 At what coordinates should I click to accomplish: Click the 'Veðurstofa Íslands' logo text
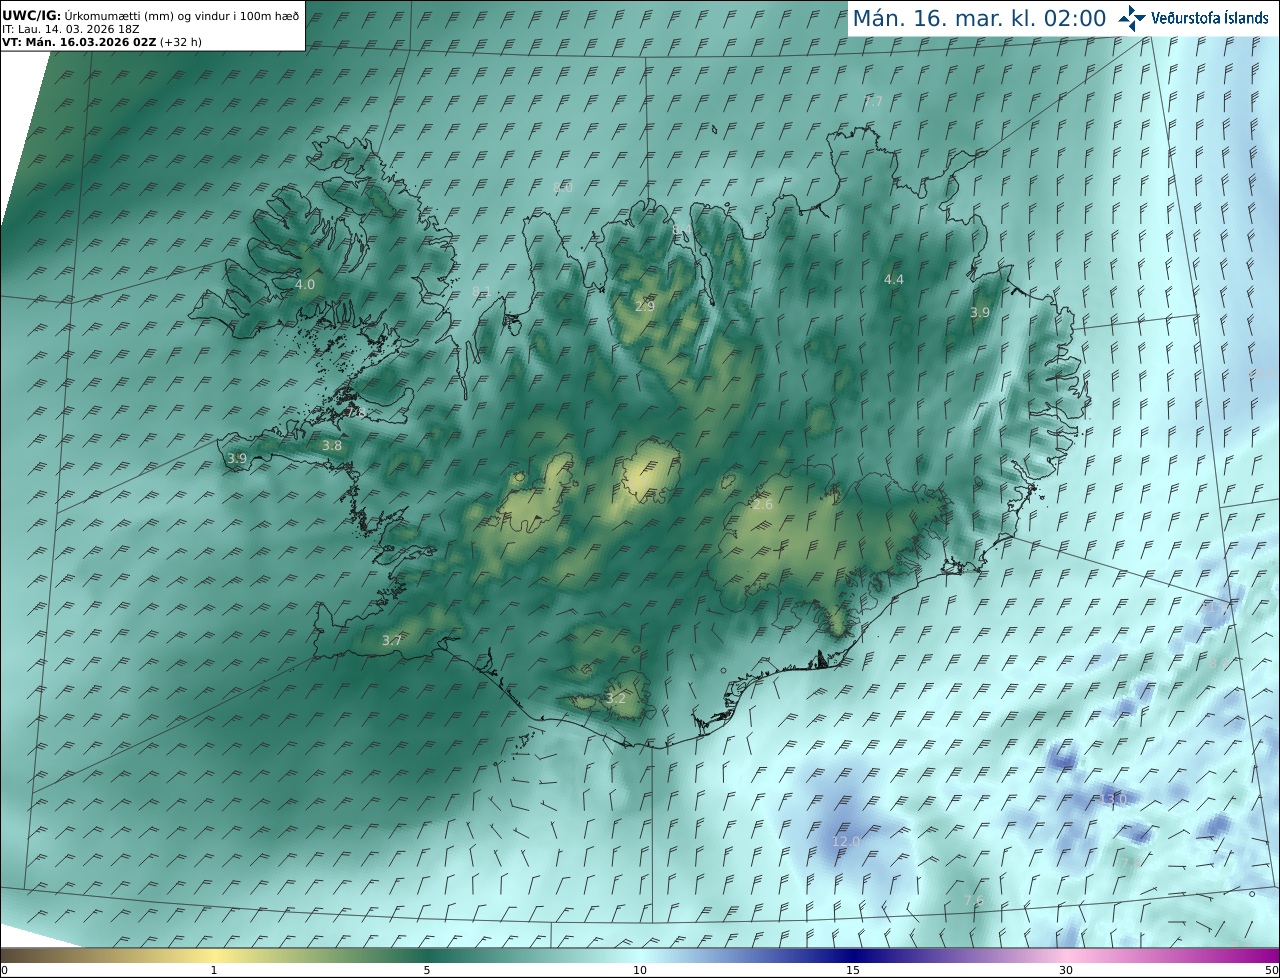[x=1210, y=18]
